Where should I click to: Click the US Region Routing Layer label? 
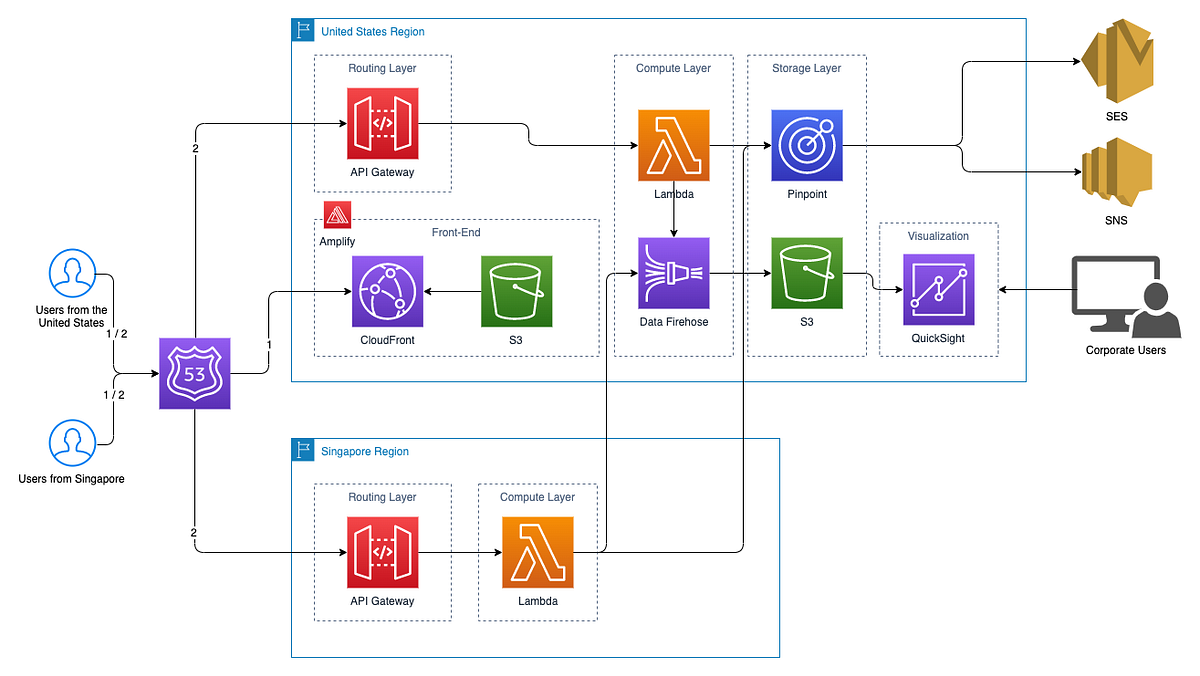[382, 68]
